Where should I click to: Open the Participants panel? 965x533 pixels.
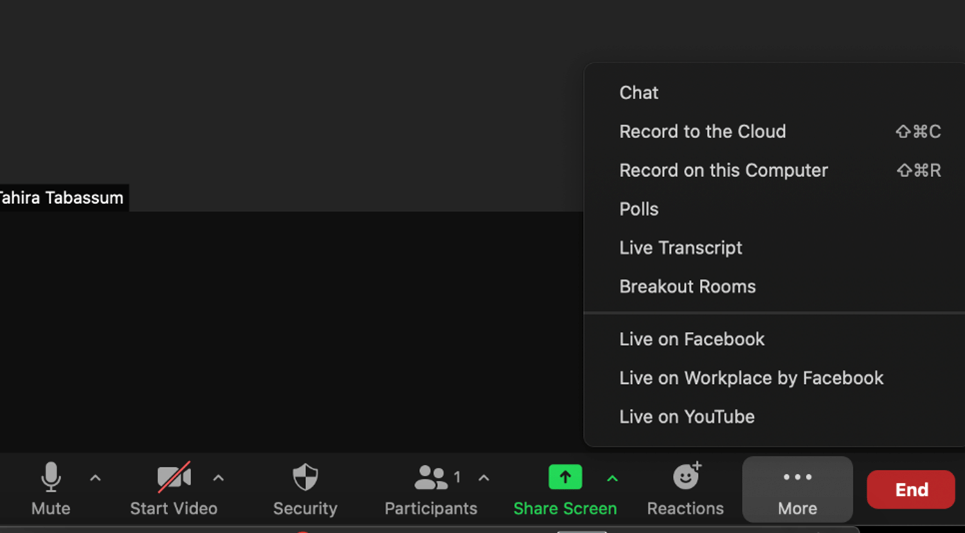(431, 489)
